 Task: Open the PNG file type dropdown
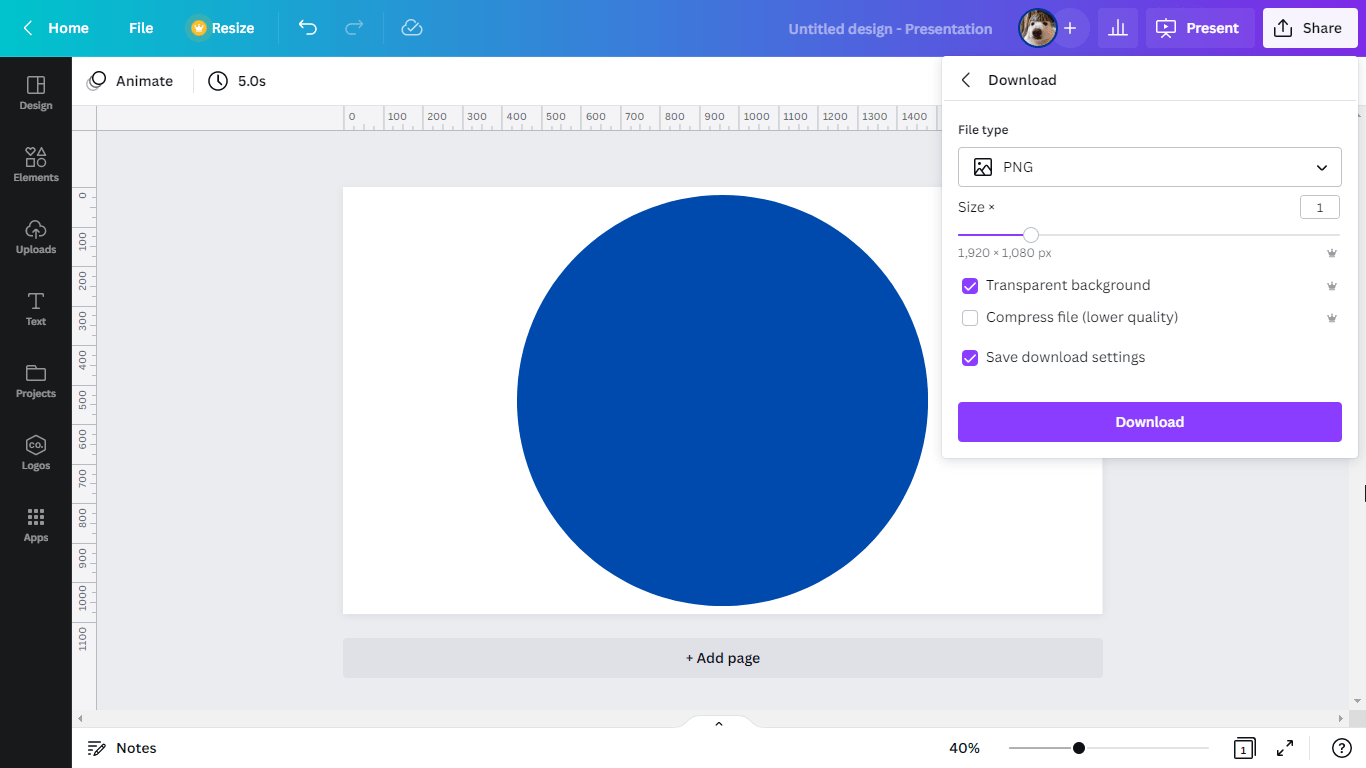(1148, 166)
